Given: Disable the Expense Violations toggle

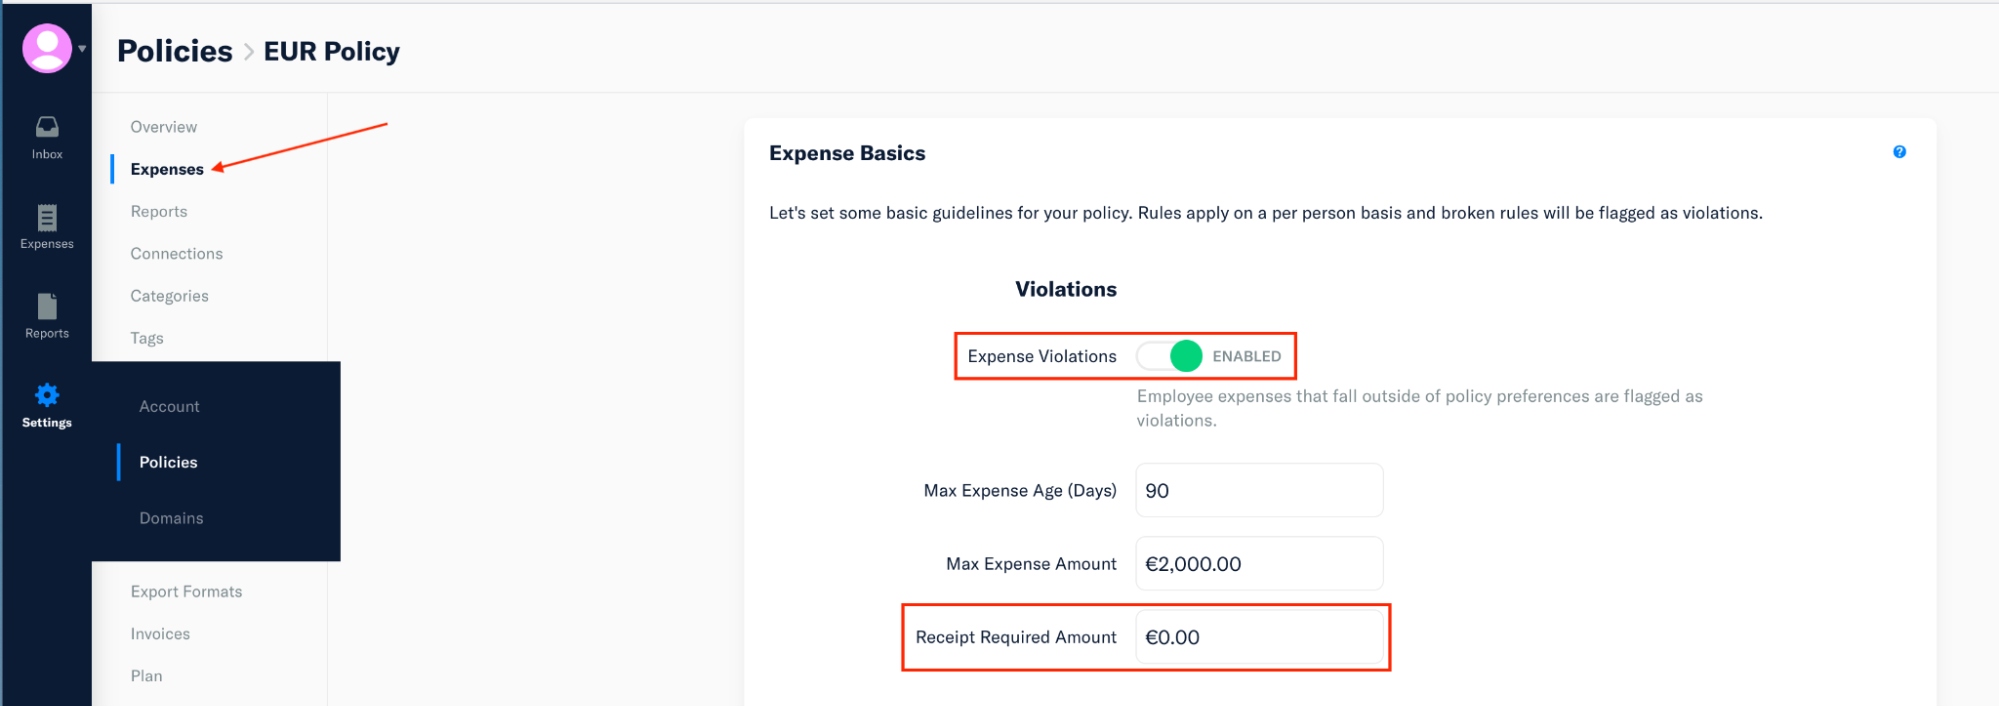Looking at the screenshot, I should [1170, 356].
